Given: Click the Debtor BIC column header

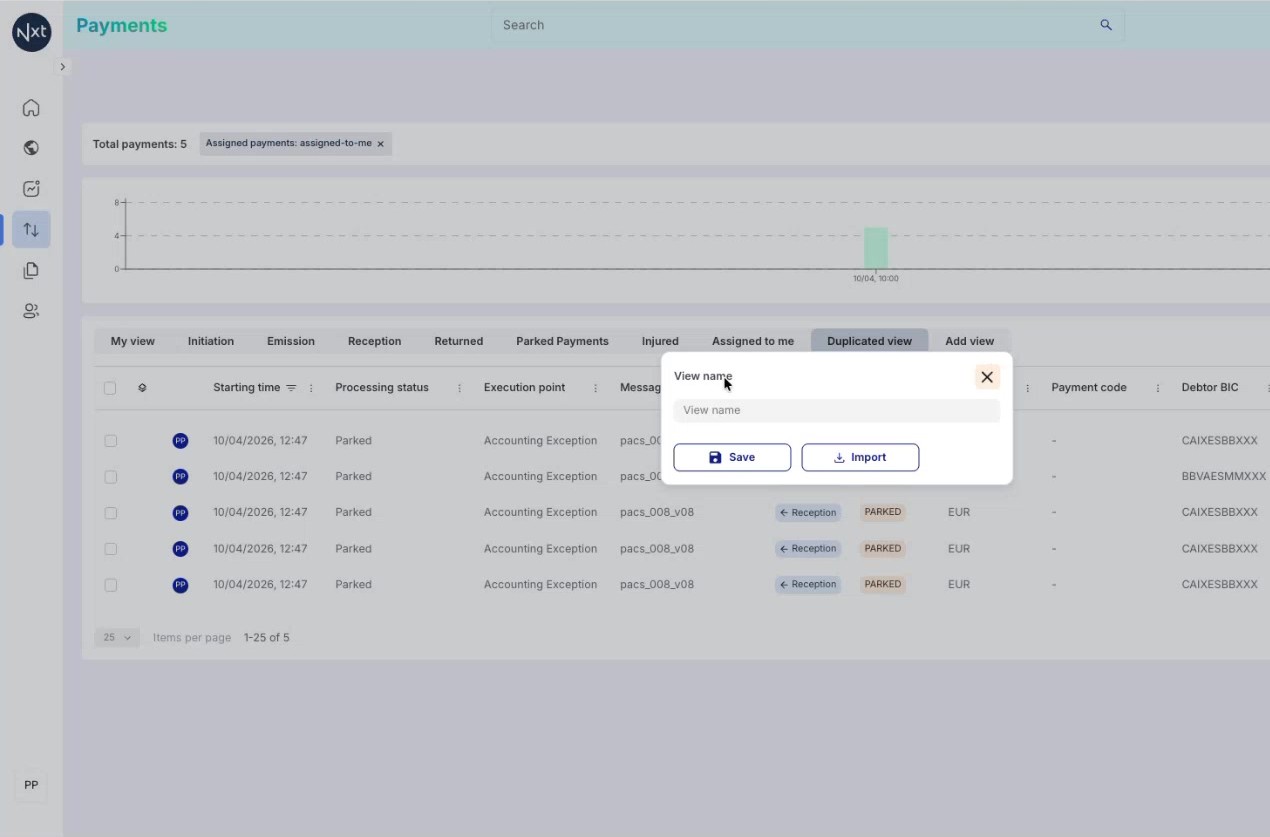Looking at the screenshot, I should tap(1210, 388).
